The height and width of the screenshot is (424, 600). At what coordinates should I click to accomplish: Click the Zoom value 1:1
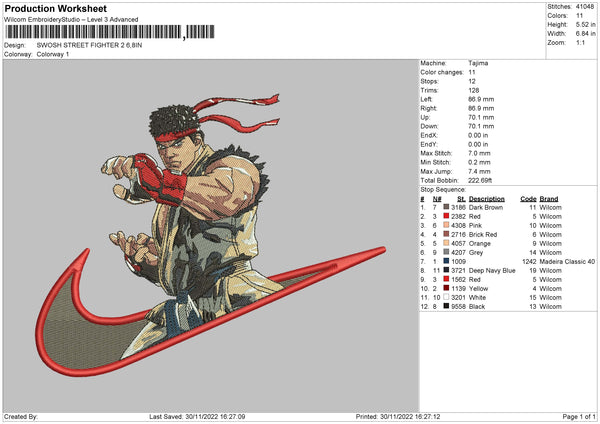point(580,42)
